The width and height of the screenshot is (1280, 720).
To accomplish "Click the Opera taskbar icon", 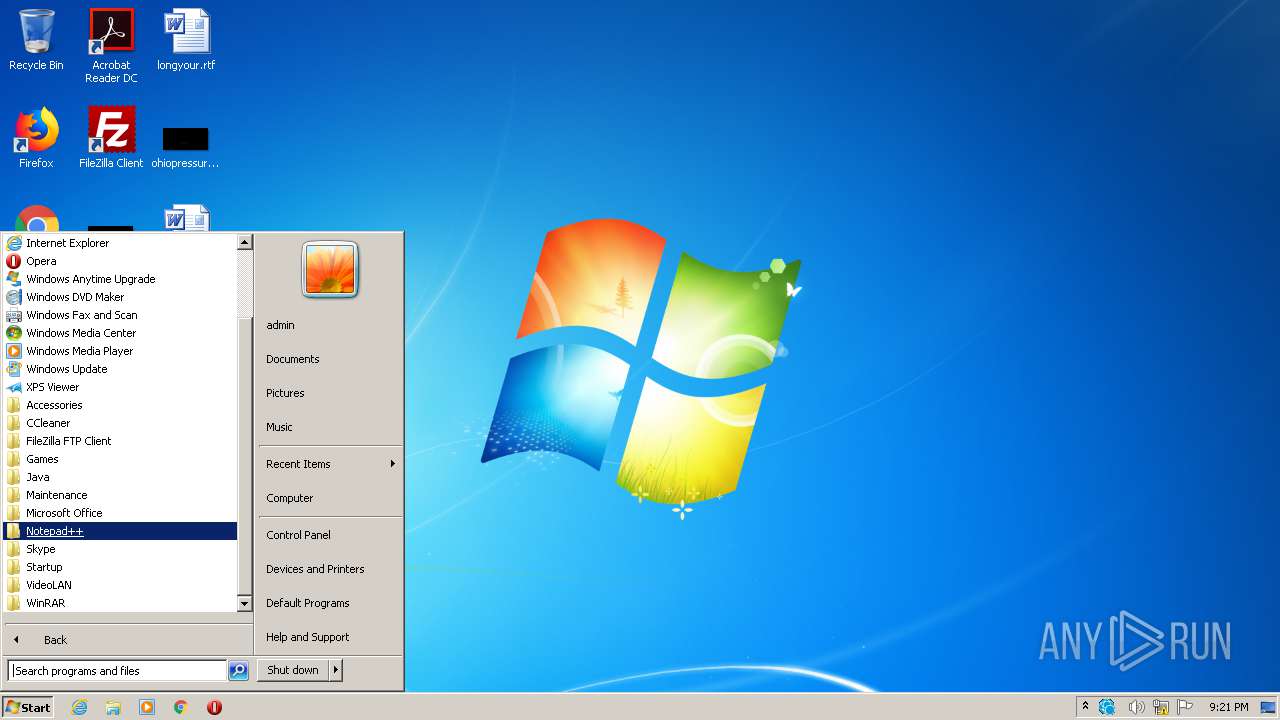I will pos(214,707).
